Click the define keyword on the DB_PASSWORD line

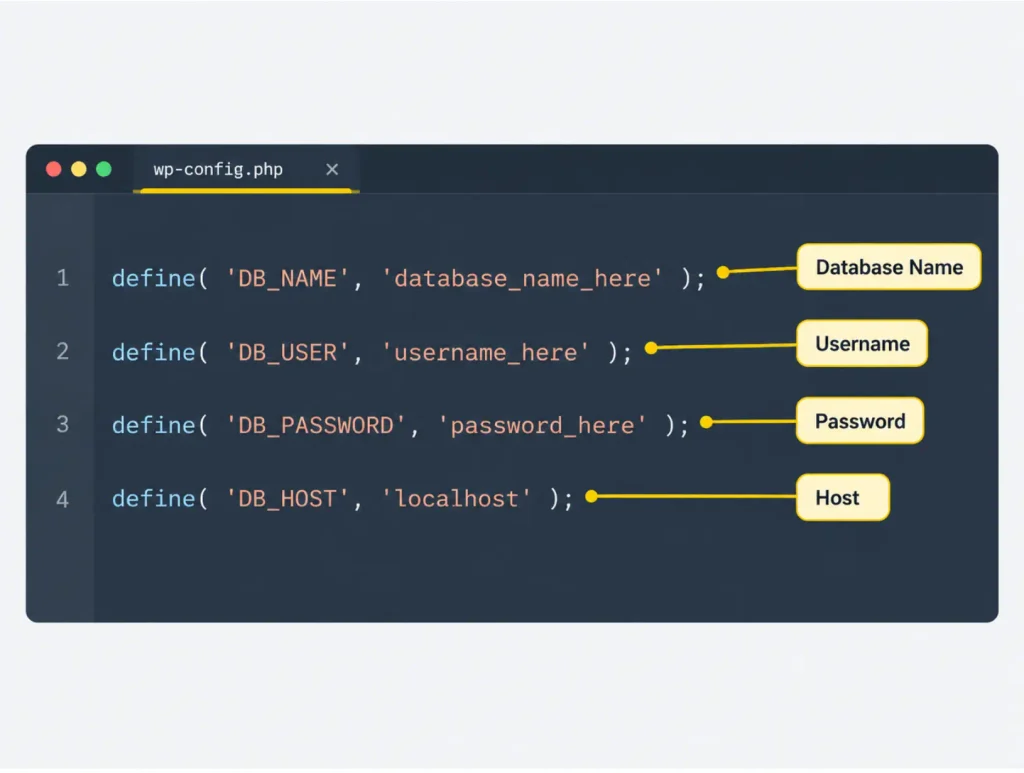[x=154, y=426]
